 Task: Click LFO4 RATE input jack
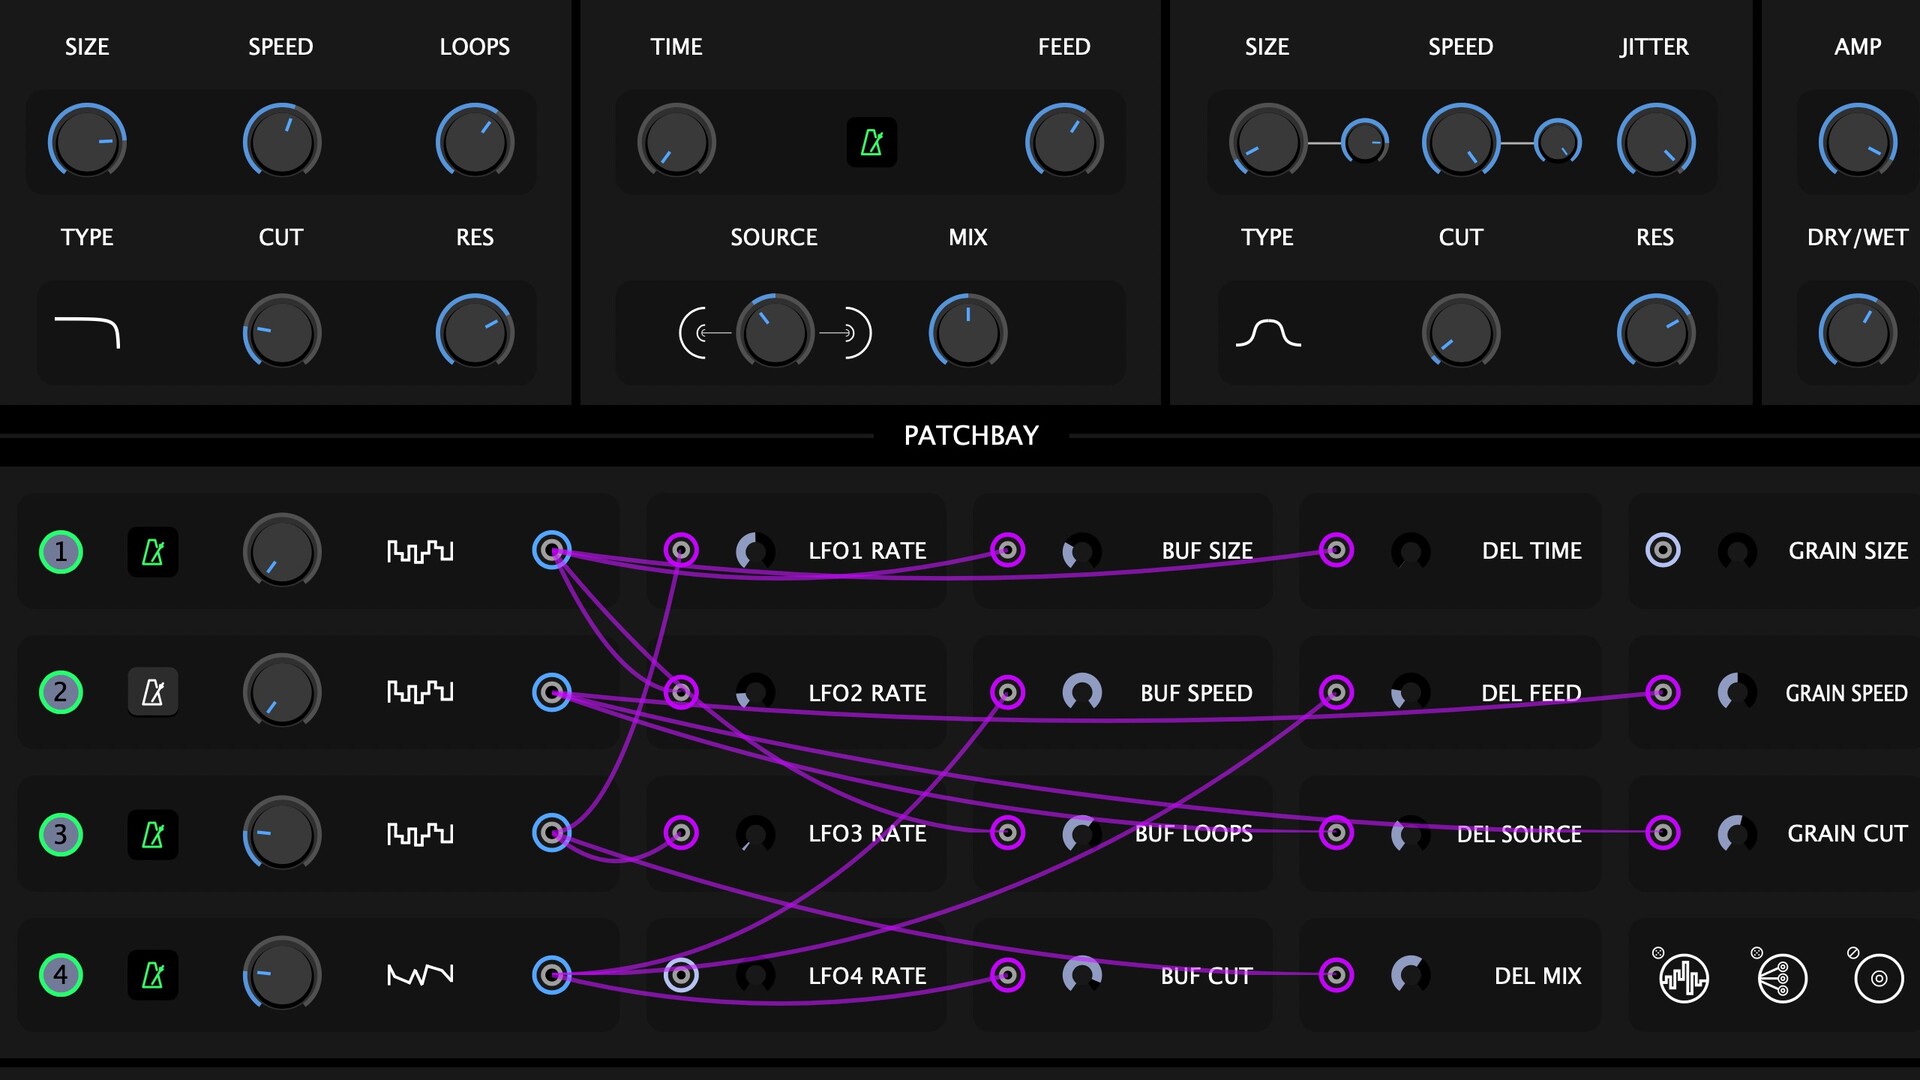tap(681, 975)
